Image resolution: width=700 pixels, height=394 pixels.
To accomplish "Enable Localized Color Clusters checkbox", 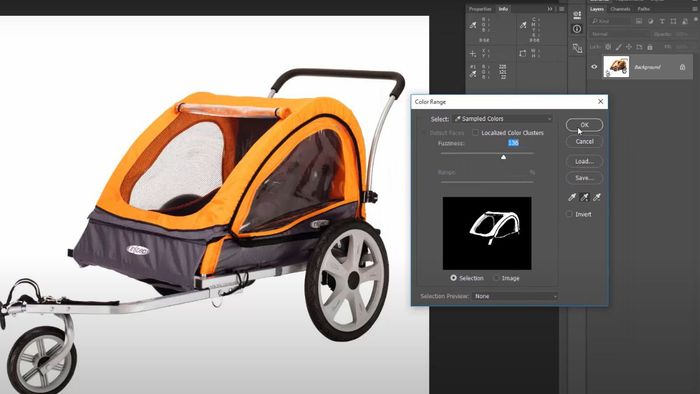I will pyautogui.click(x=475, y=133).
